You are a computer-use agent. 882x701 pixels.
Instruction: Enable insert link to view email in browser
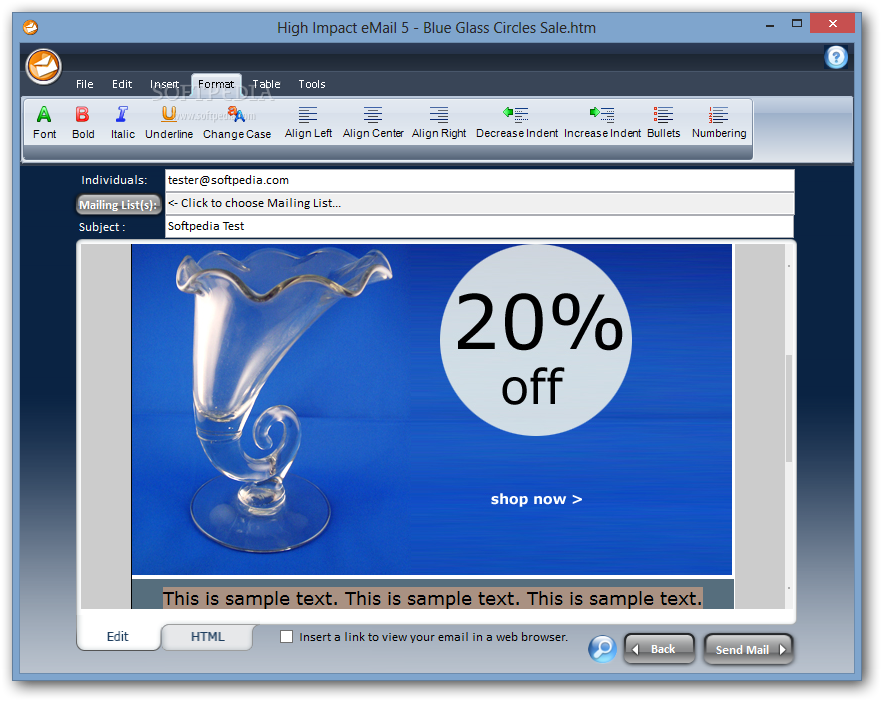[287, 637]
